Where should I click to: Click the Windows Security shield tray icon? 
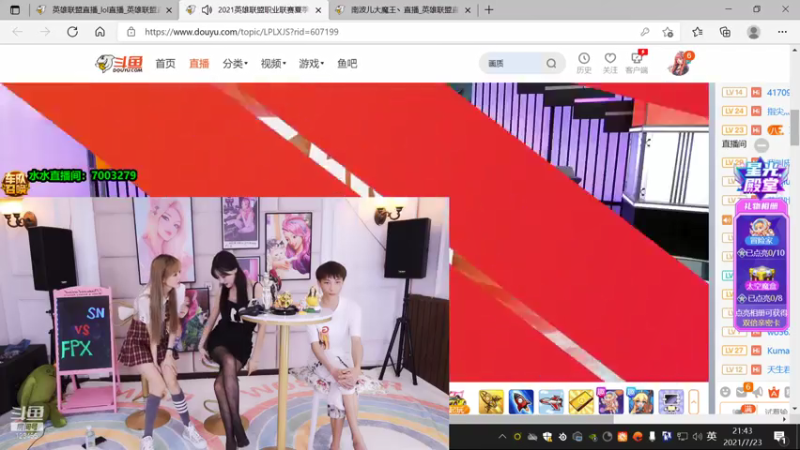pos(547,437)
